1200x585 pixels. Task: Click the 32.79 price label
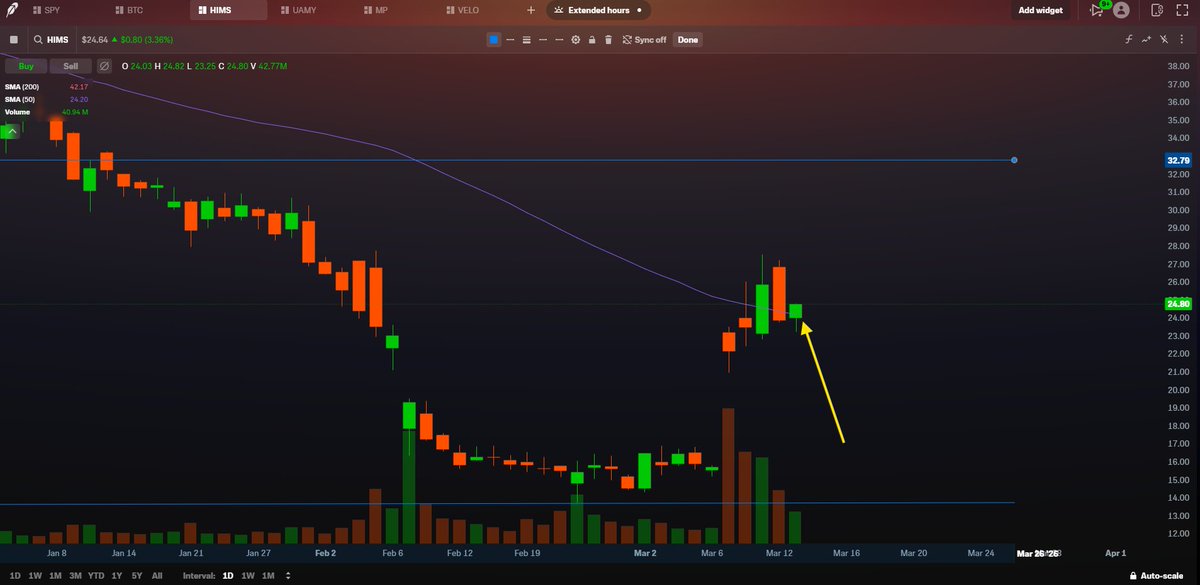(1178, 160)
